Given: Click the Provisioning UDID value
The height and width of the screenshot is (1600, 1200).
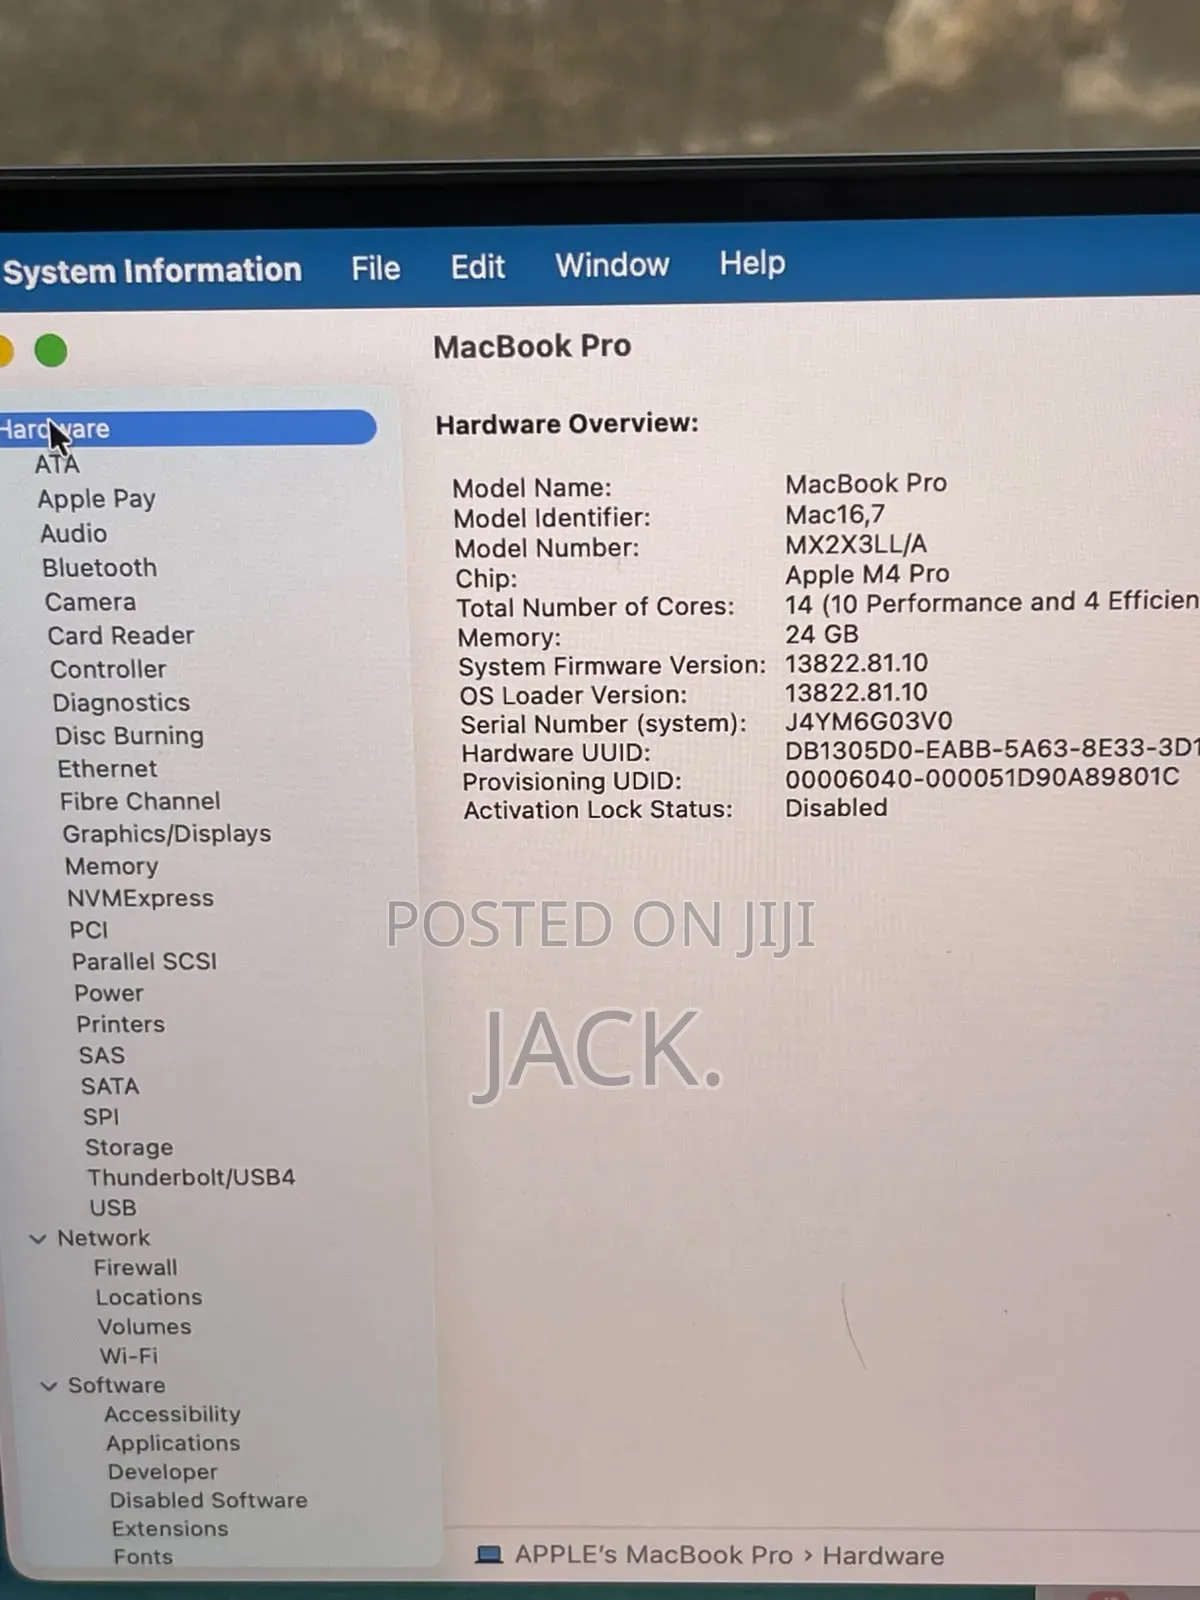Looking at the screenshot, I should tap(982, 777).
